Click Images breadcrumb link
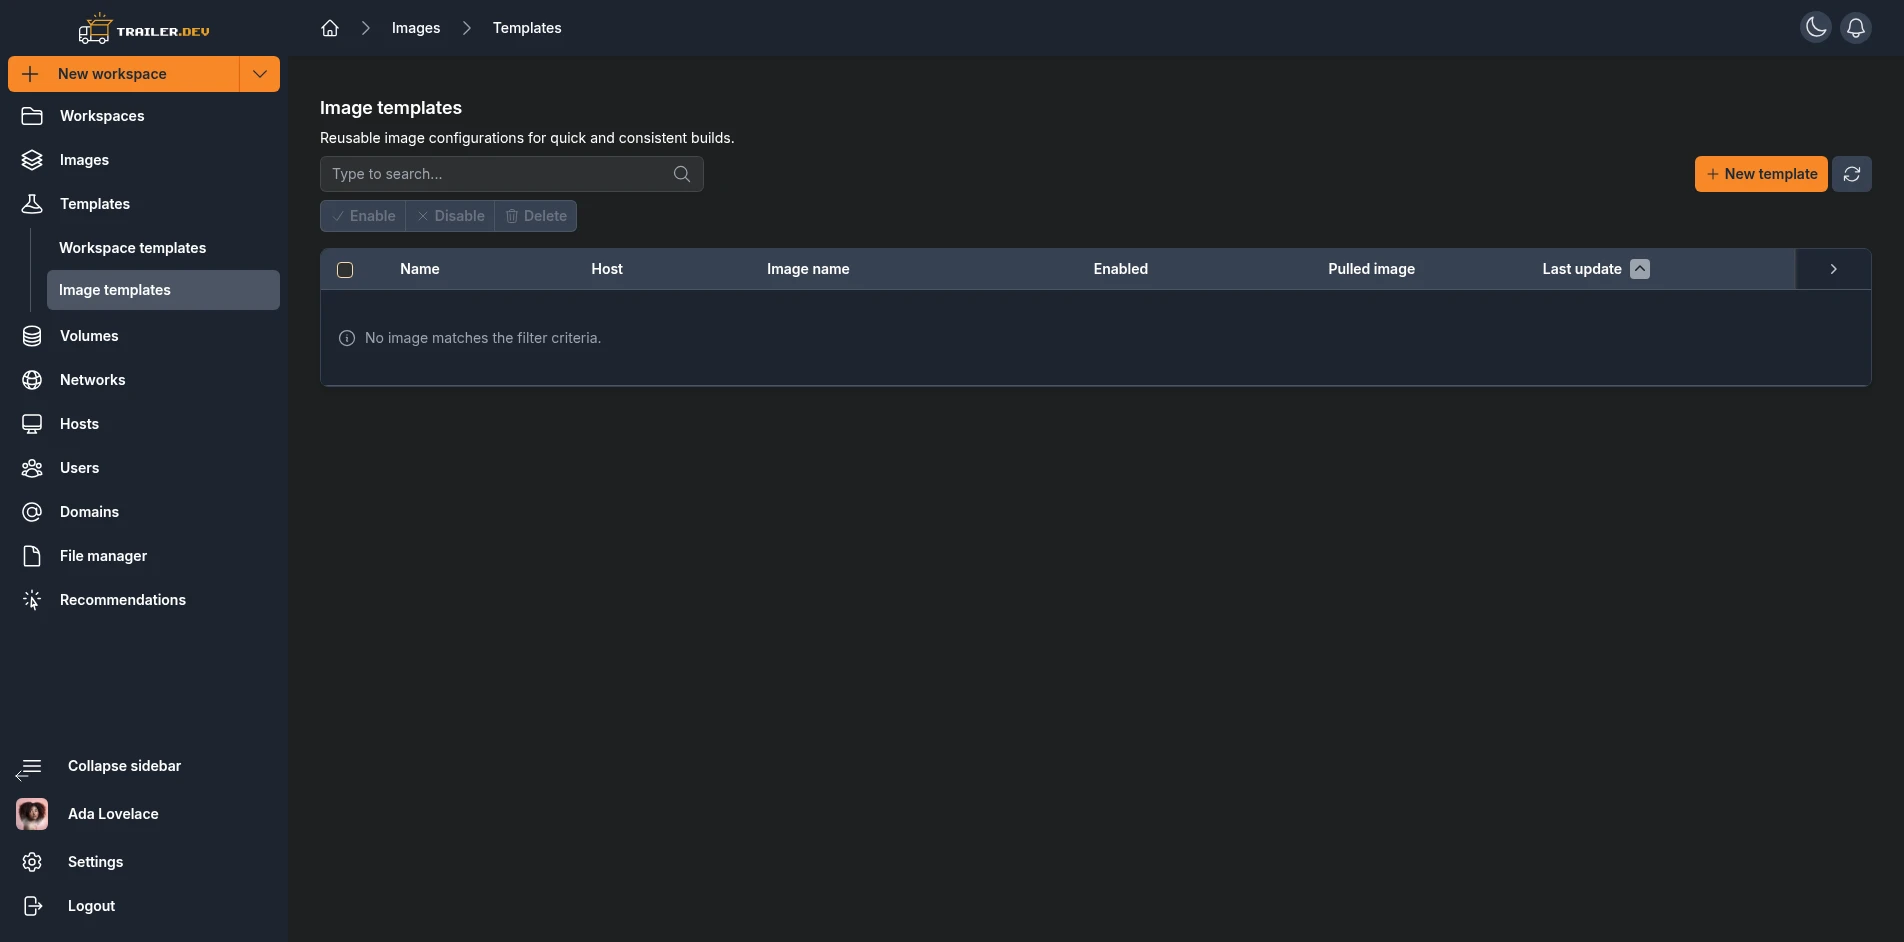Screen dimensions: 1904x942 coord(416,28)
